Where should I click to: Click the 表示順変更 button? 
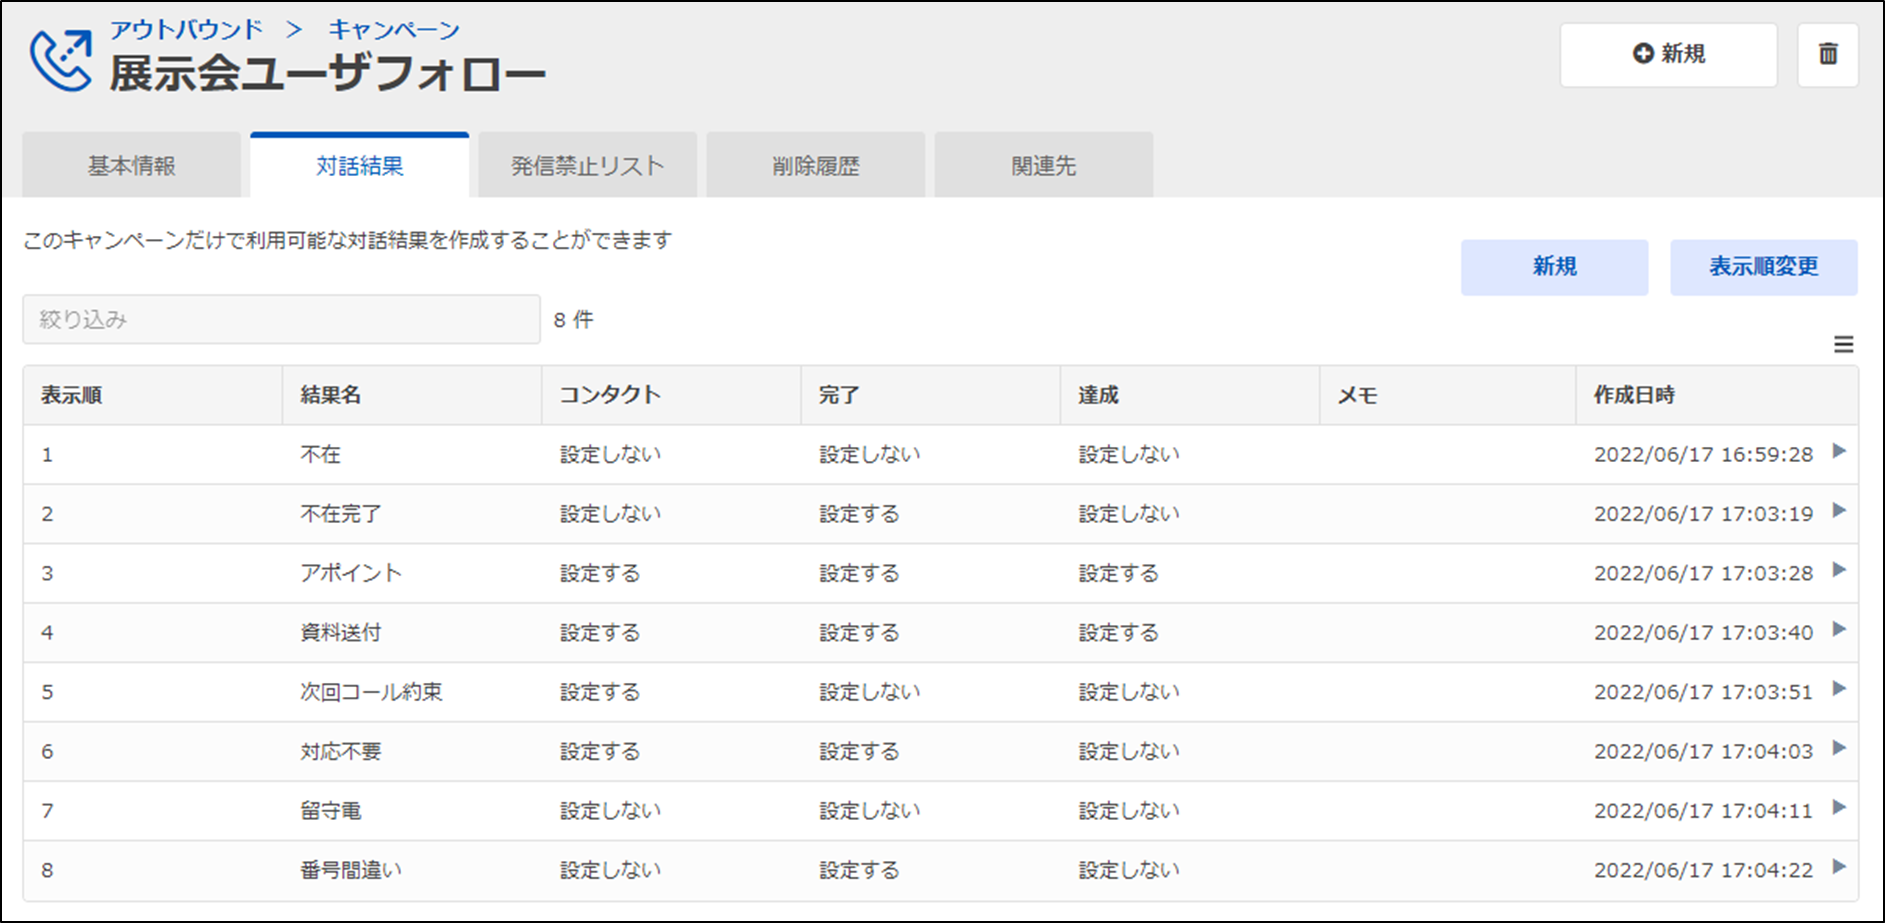tap(1763, 267)
